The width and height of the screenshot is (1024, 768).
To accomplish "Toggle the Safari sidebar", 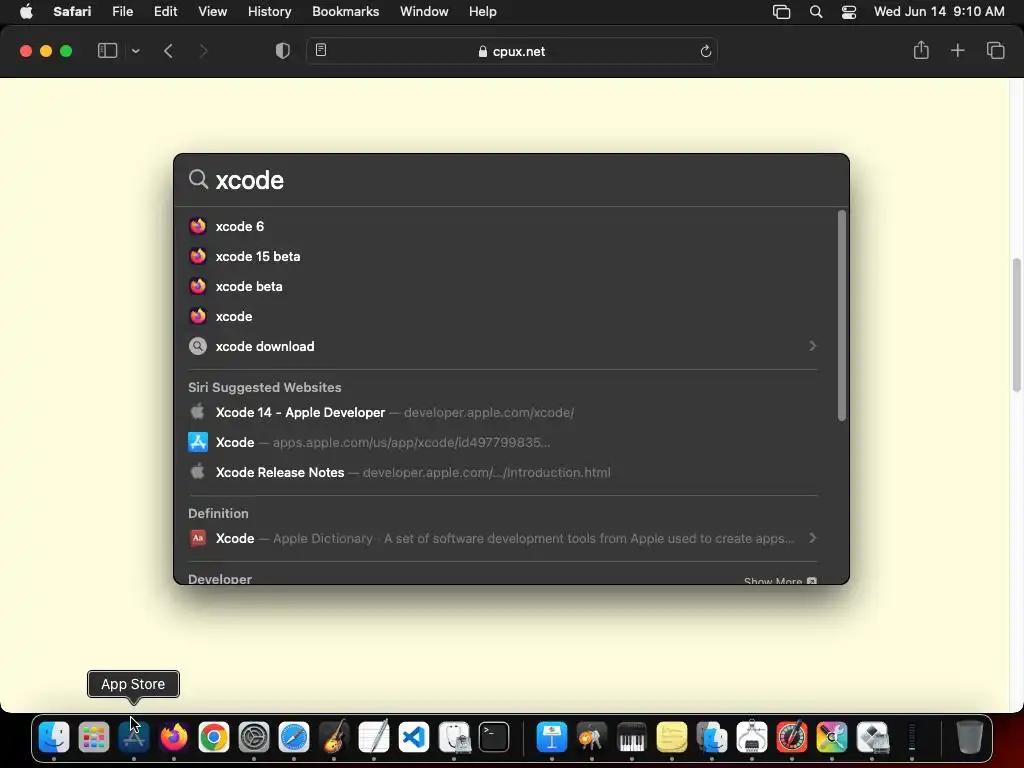I will point(107,51).
